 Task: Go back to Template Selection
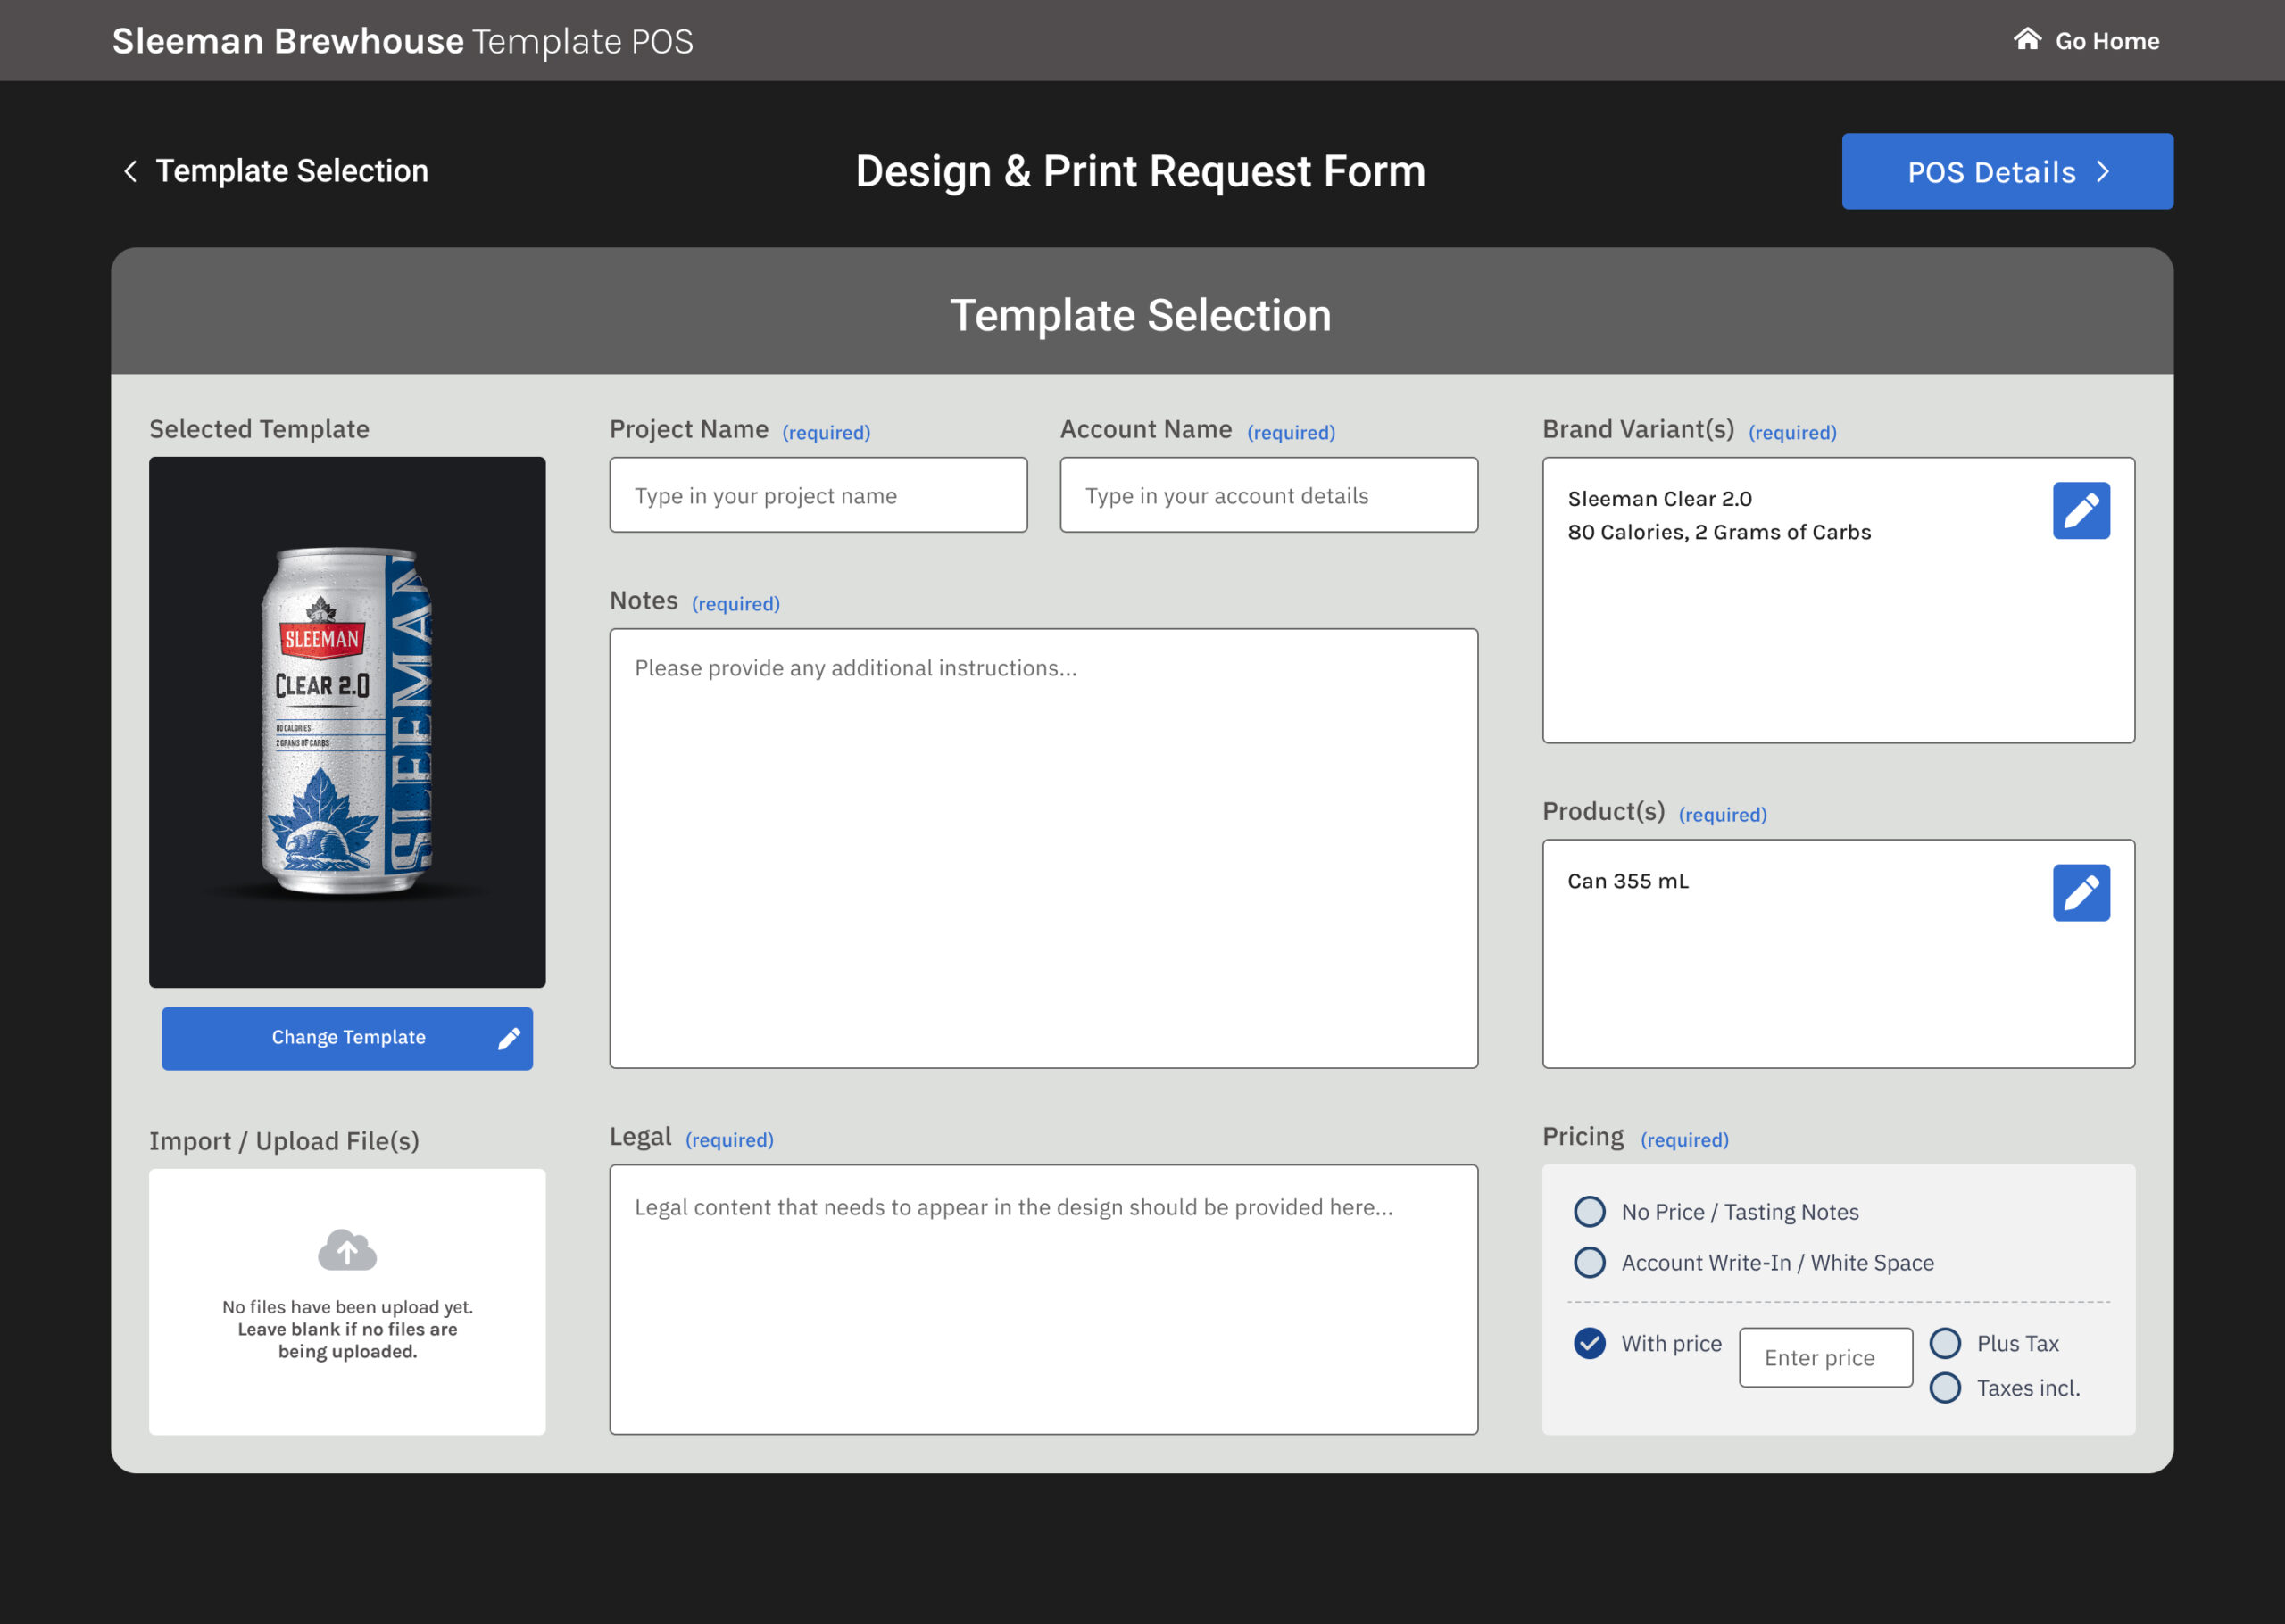coord(291,171)
